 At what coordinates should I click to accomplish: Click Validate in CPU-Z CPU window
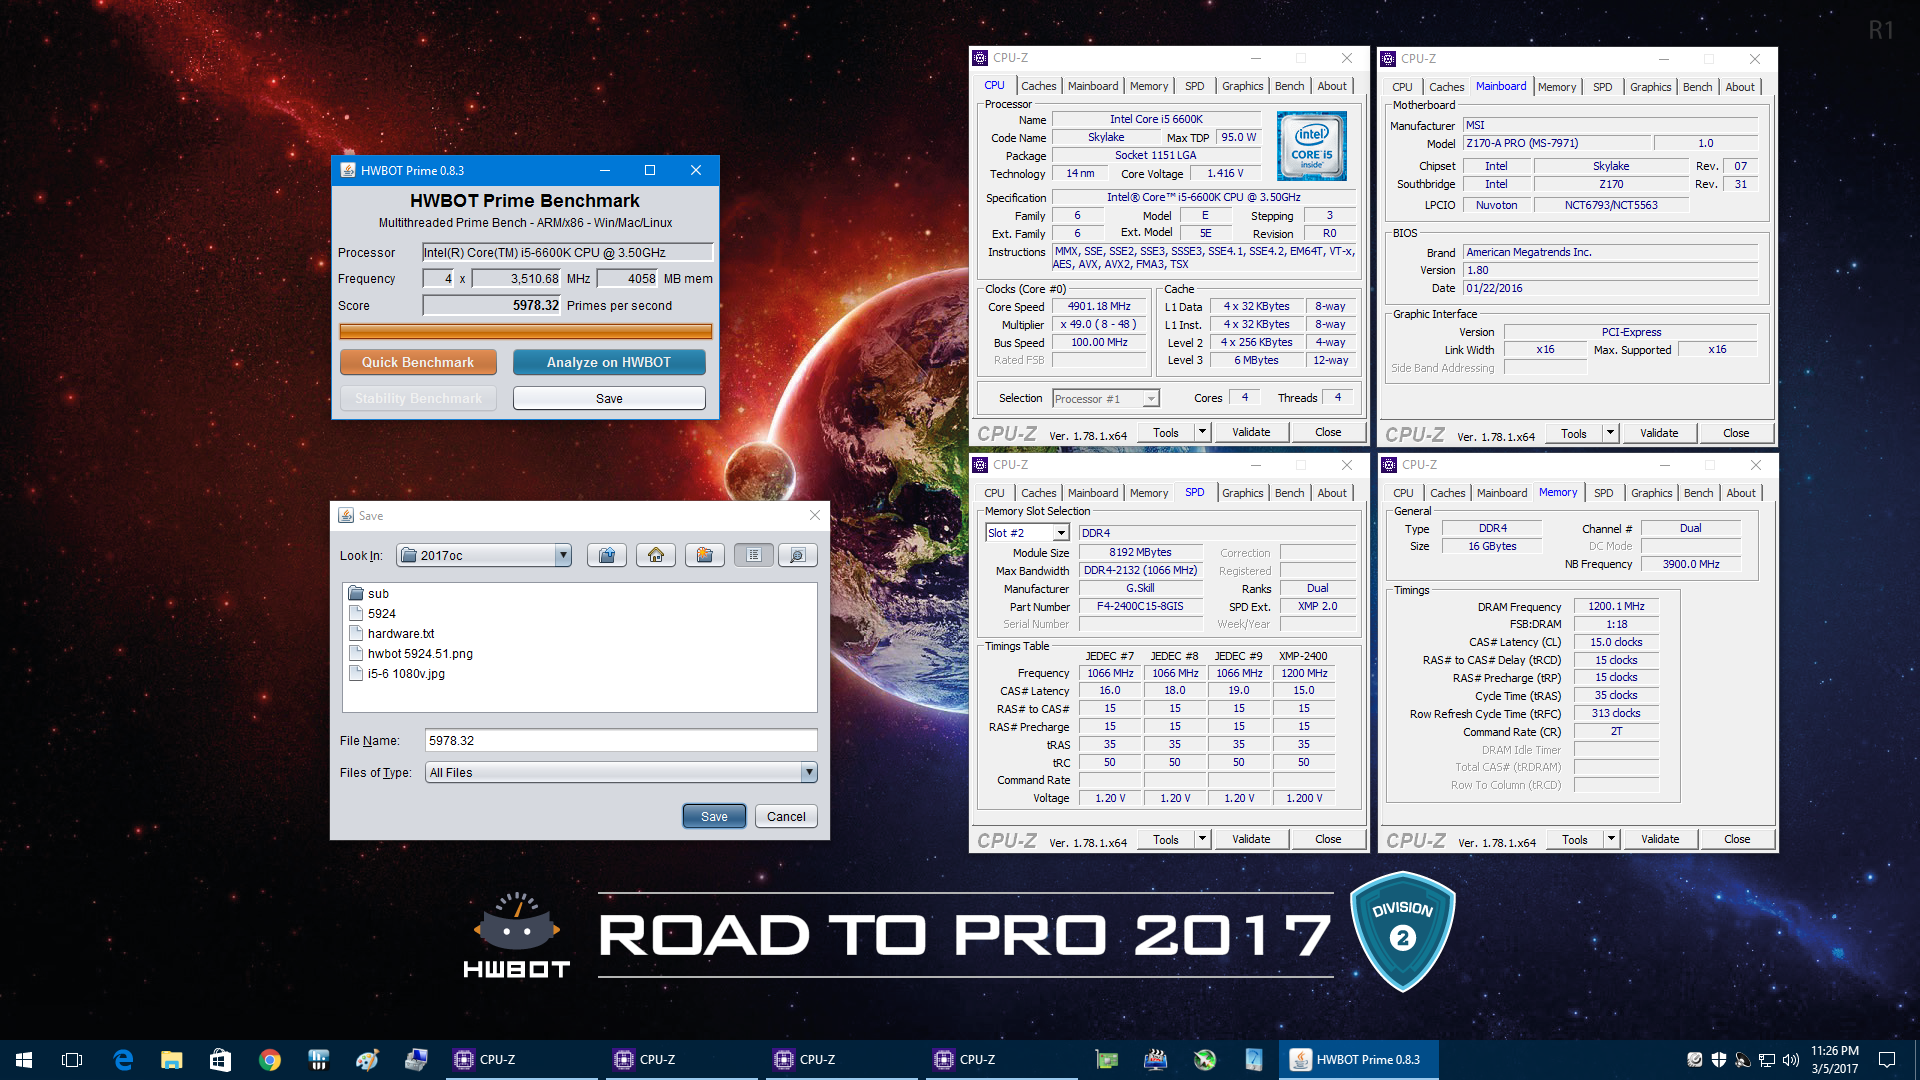pos(1251,432)
